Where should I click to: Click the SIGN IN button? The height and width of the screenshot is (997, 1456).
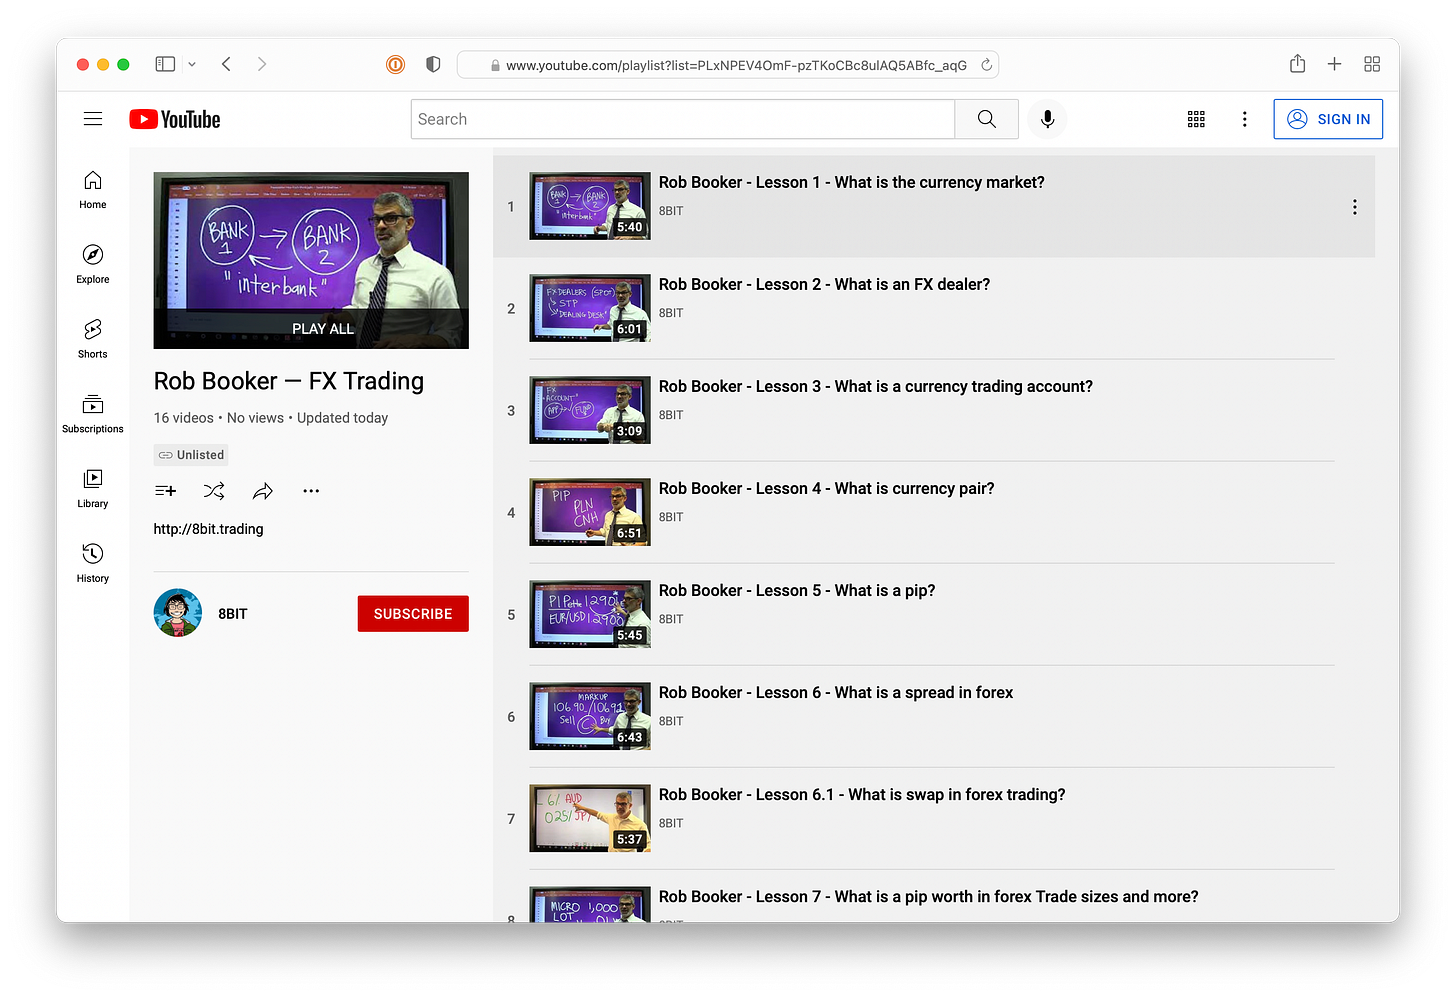[1328, 119]
